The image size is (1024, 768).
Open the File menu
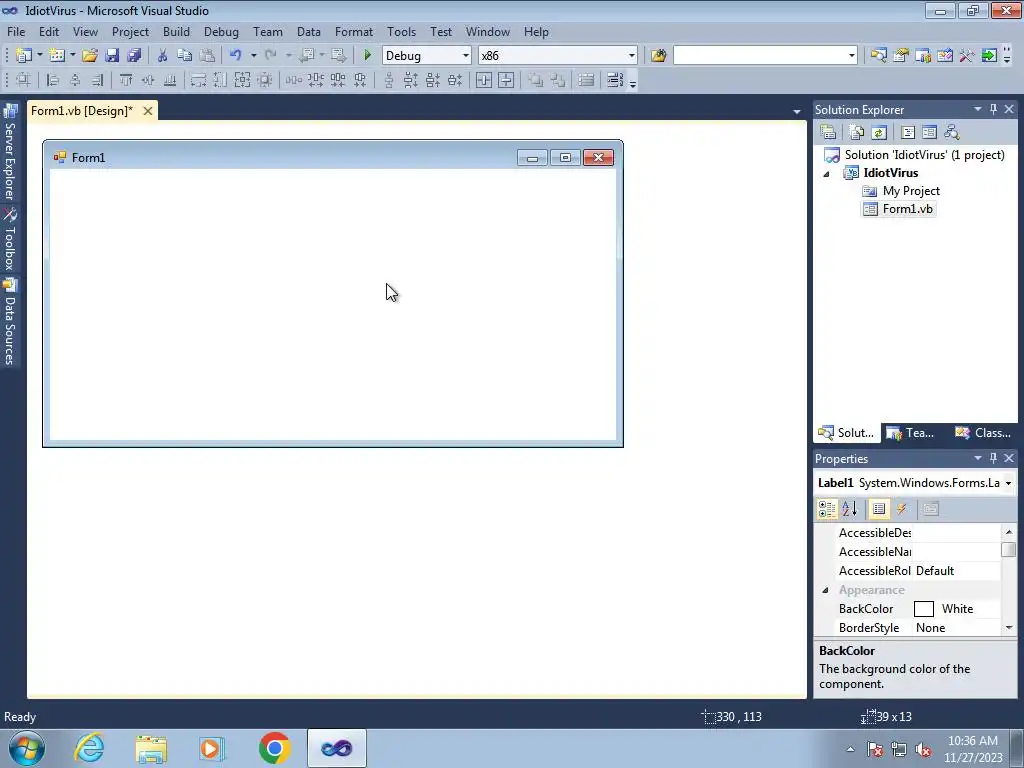tap(16, 31)
